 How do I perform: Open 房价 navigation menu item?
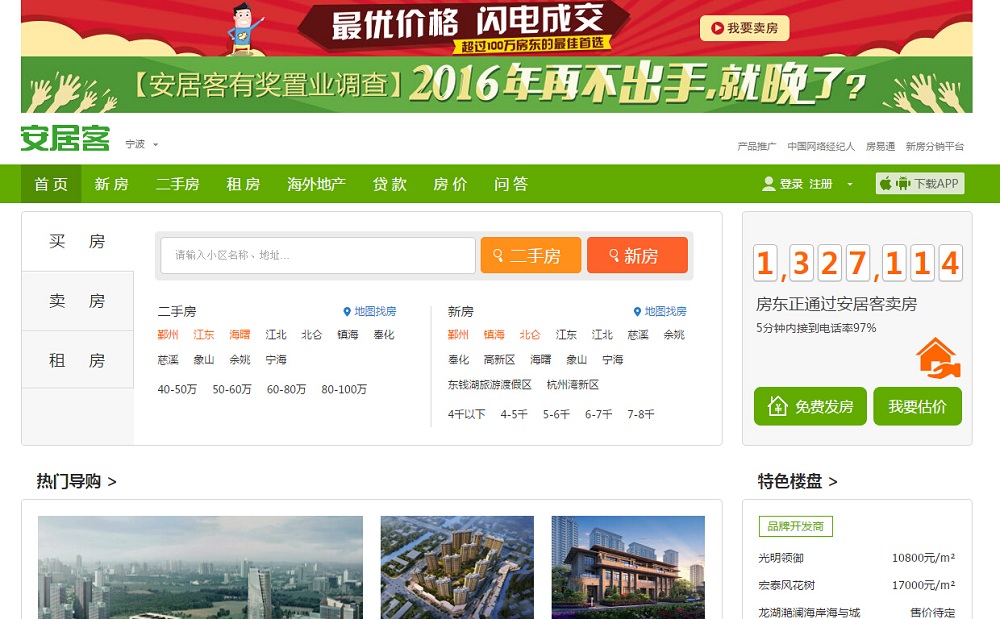[x=450, y=184]
